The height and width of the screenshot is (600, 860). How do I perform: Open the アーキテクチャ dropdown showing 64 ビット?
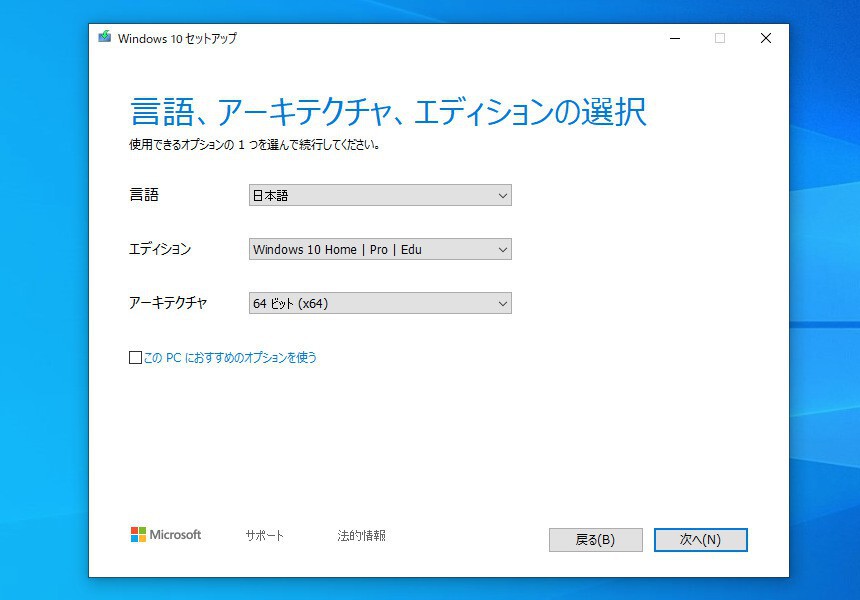tap(380, 303)
